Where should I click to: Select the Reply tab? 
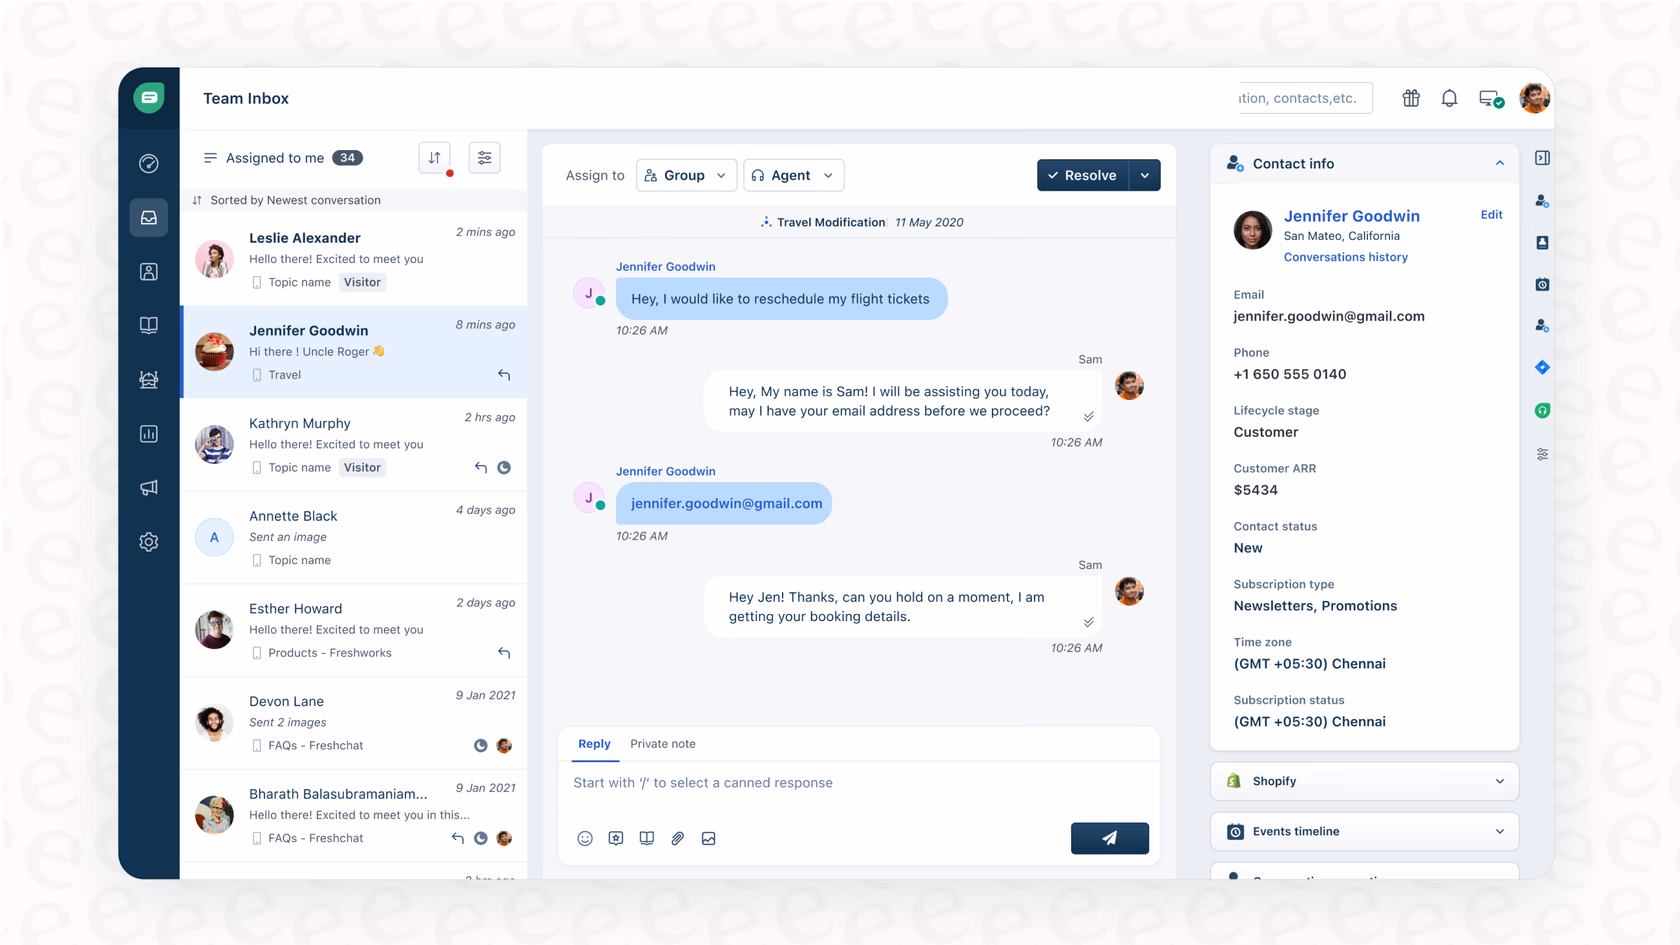[594, 744]
